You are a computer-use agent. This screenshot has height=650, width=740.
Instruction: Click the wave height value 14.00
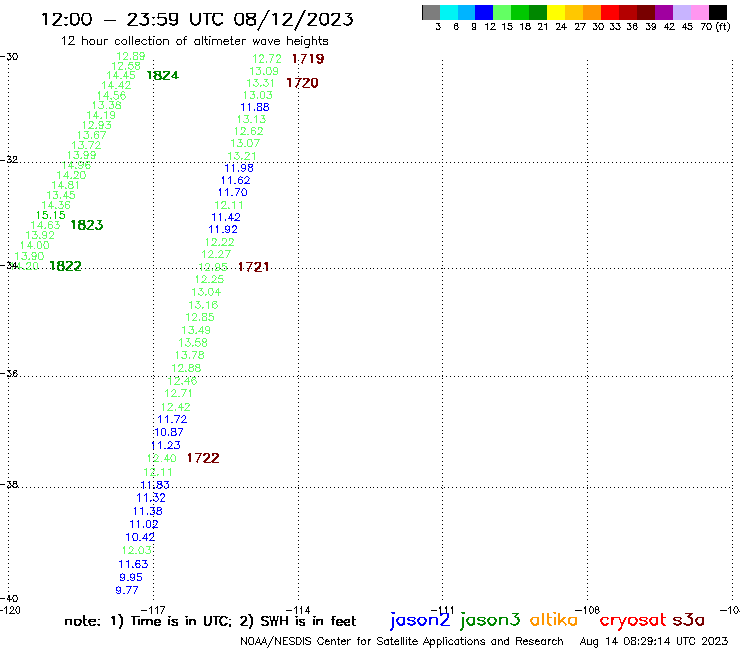34,245
